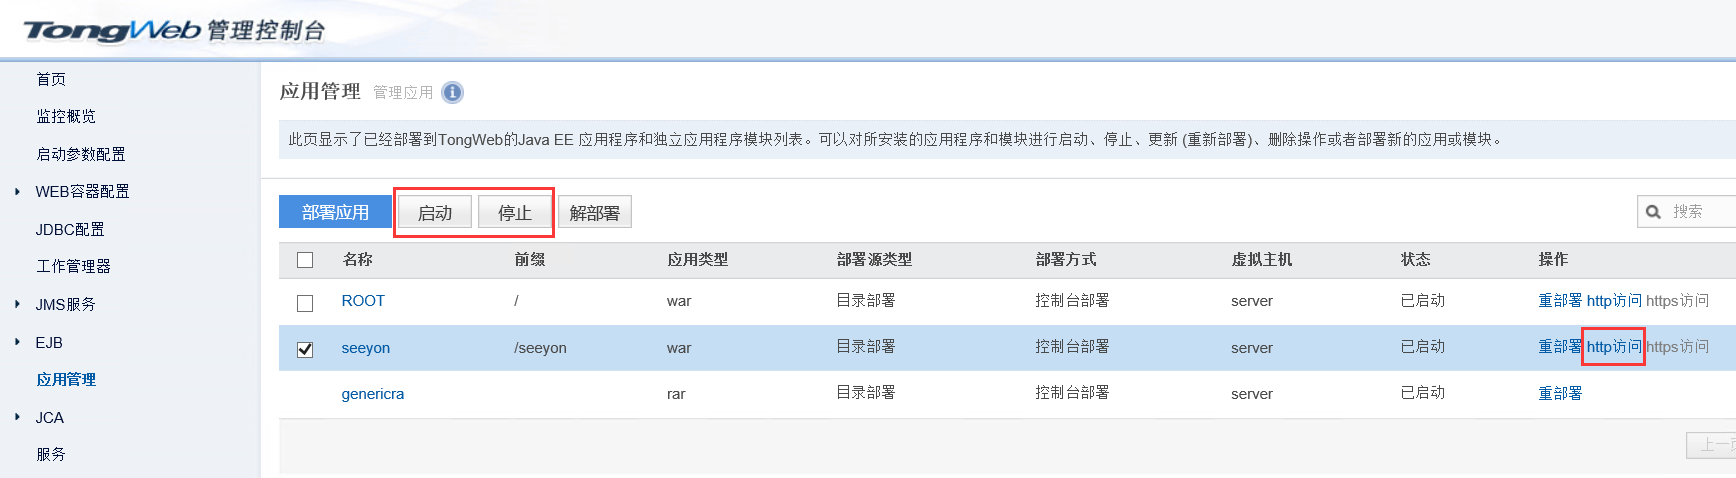This screenshot has width=1736, height=478.
Task: Click the 解部署 button
Action: [594, 212]
